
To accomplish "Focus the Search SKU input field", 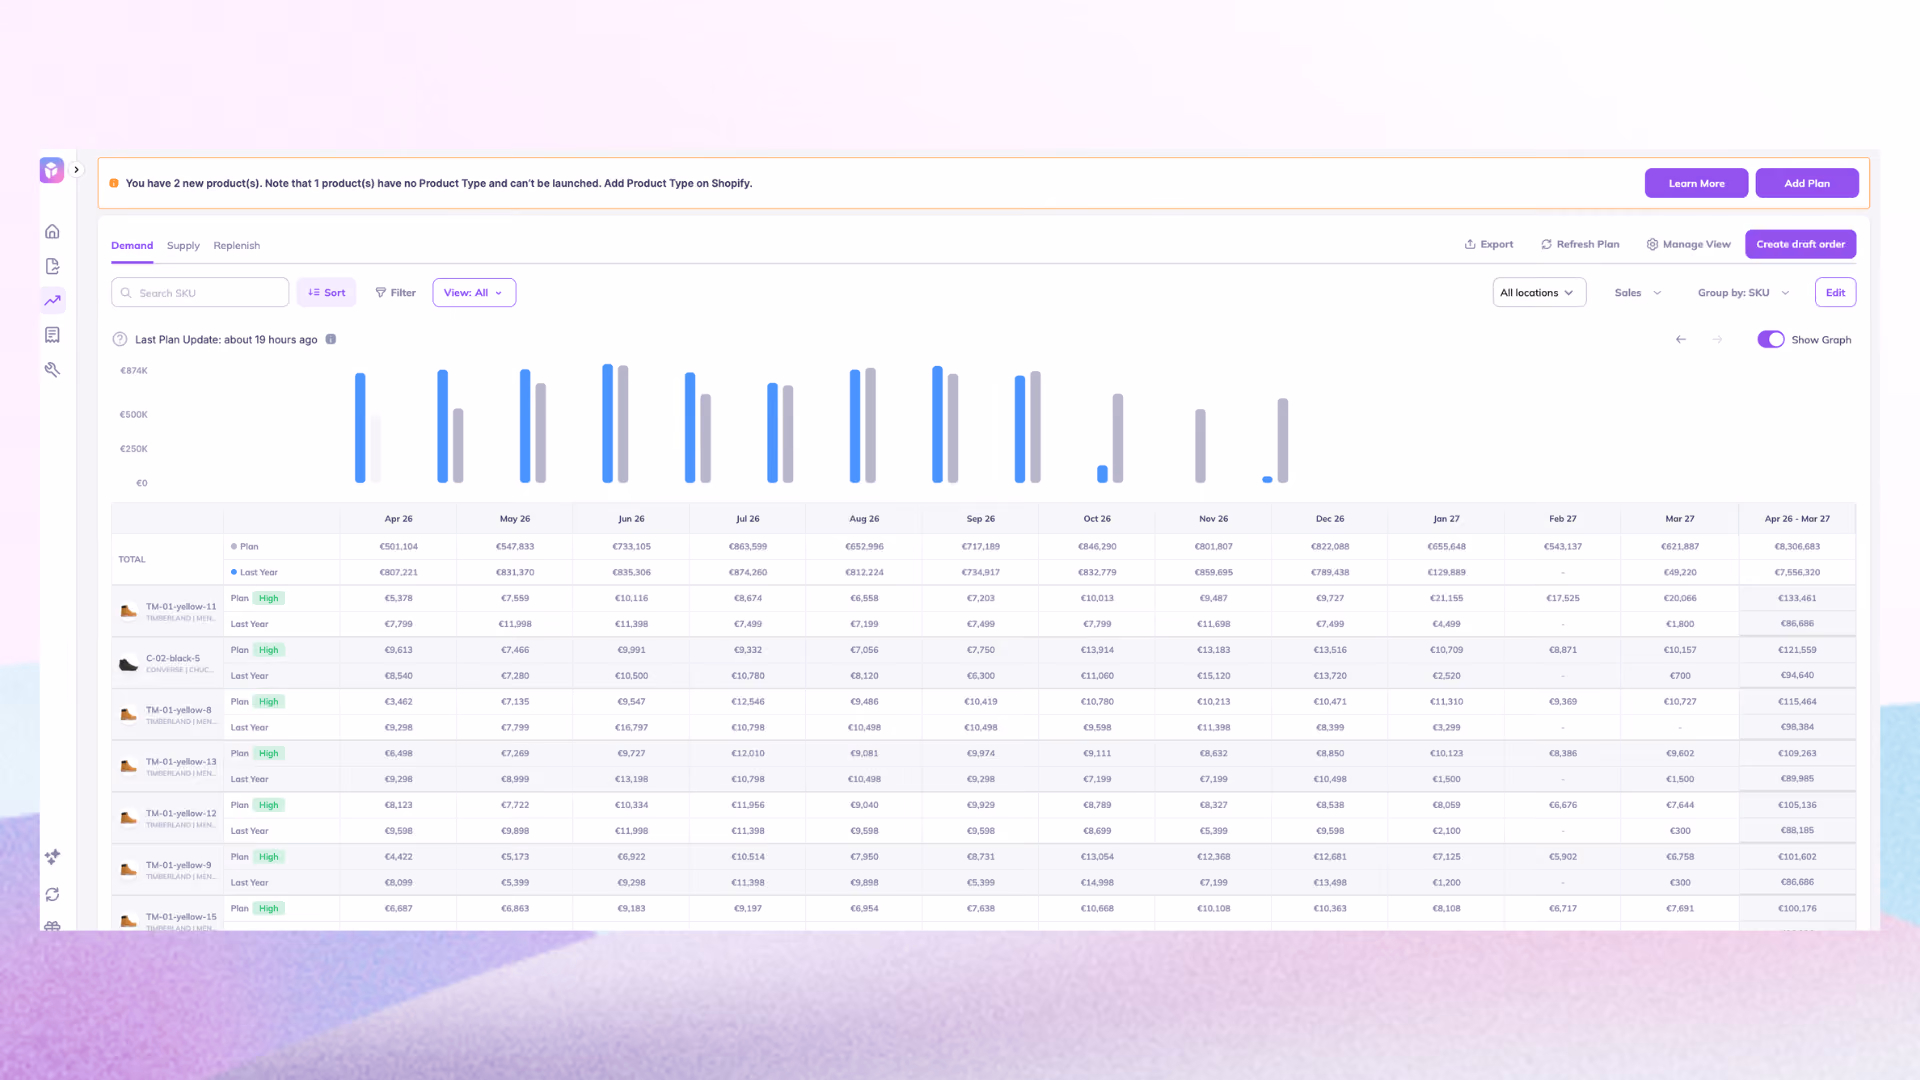I will pyautogui.click(x=200, y=293).
